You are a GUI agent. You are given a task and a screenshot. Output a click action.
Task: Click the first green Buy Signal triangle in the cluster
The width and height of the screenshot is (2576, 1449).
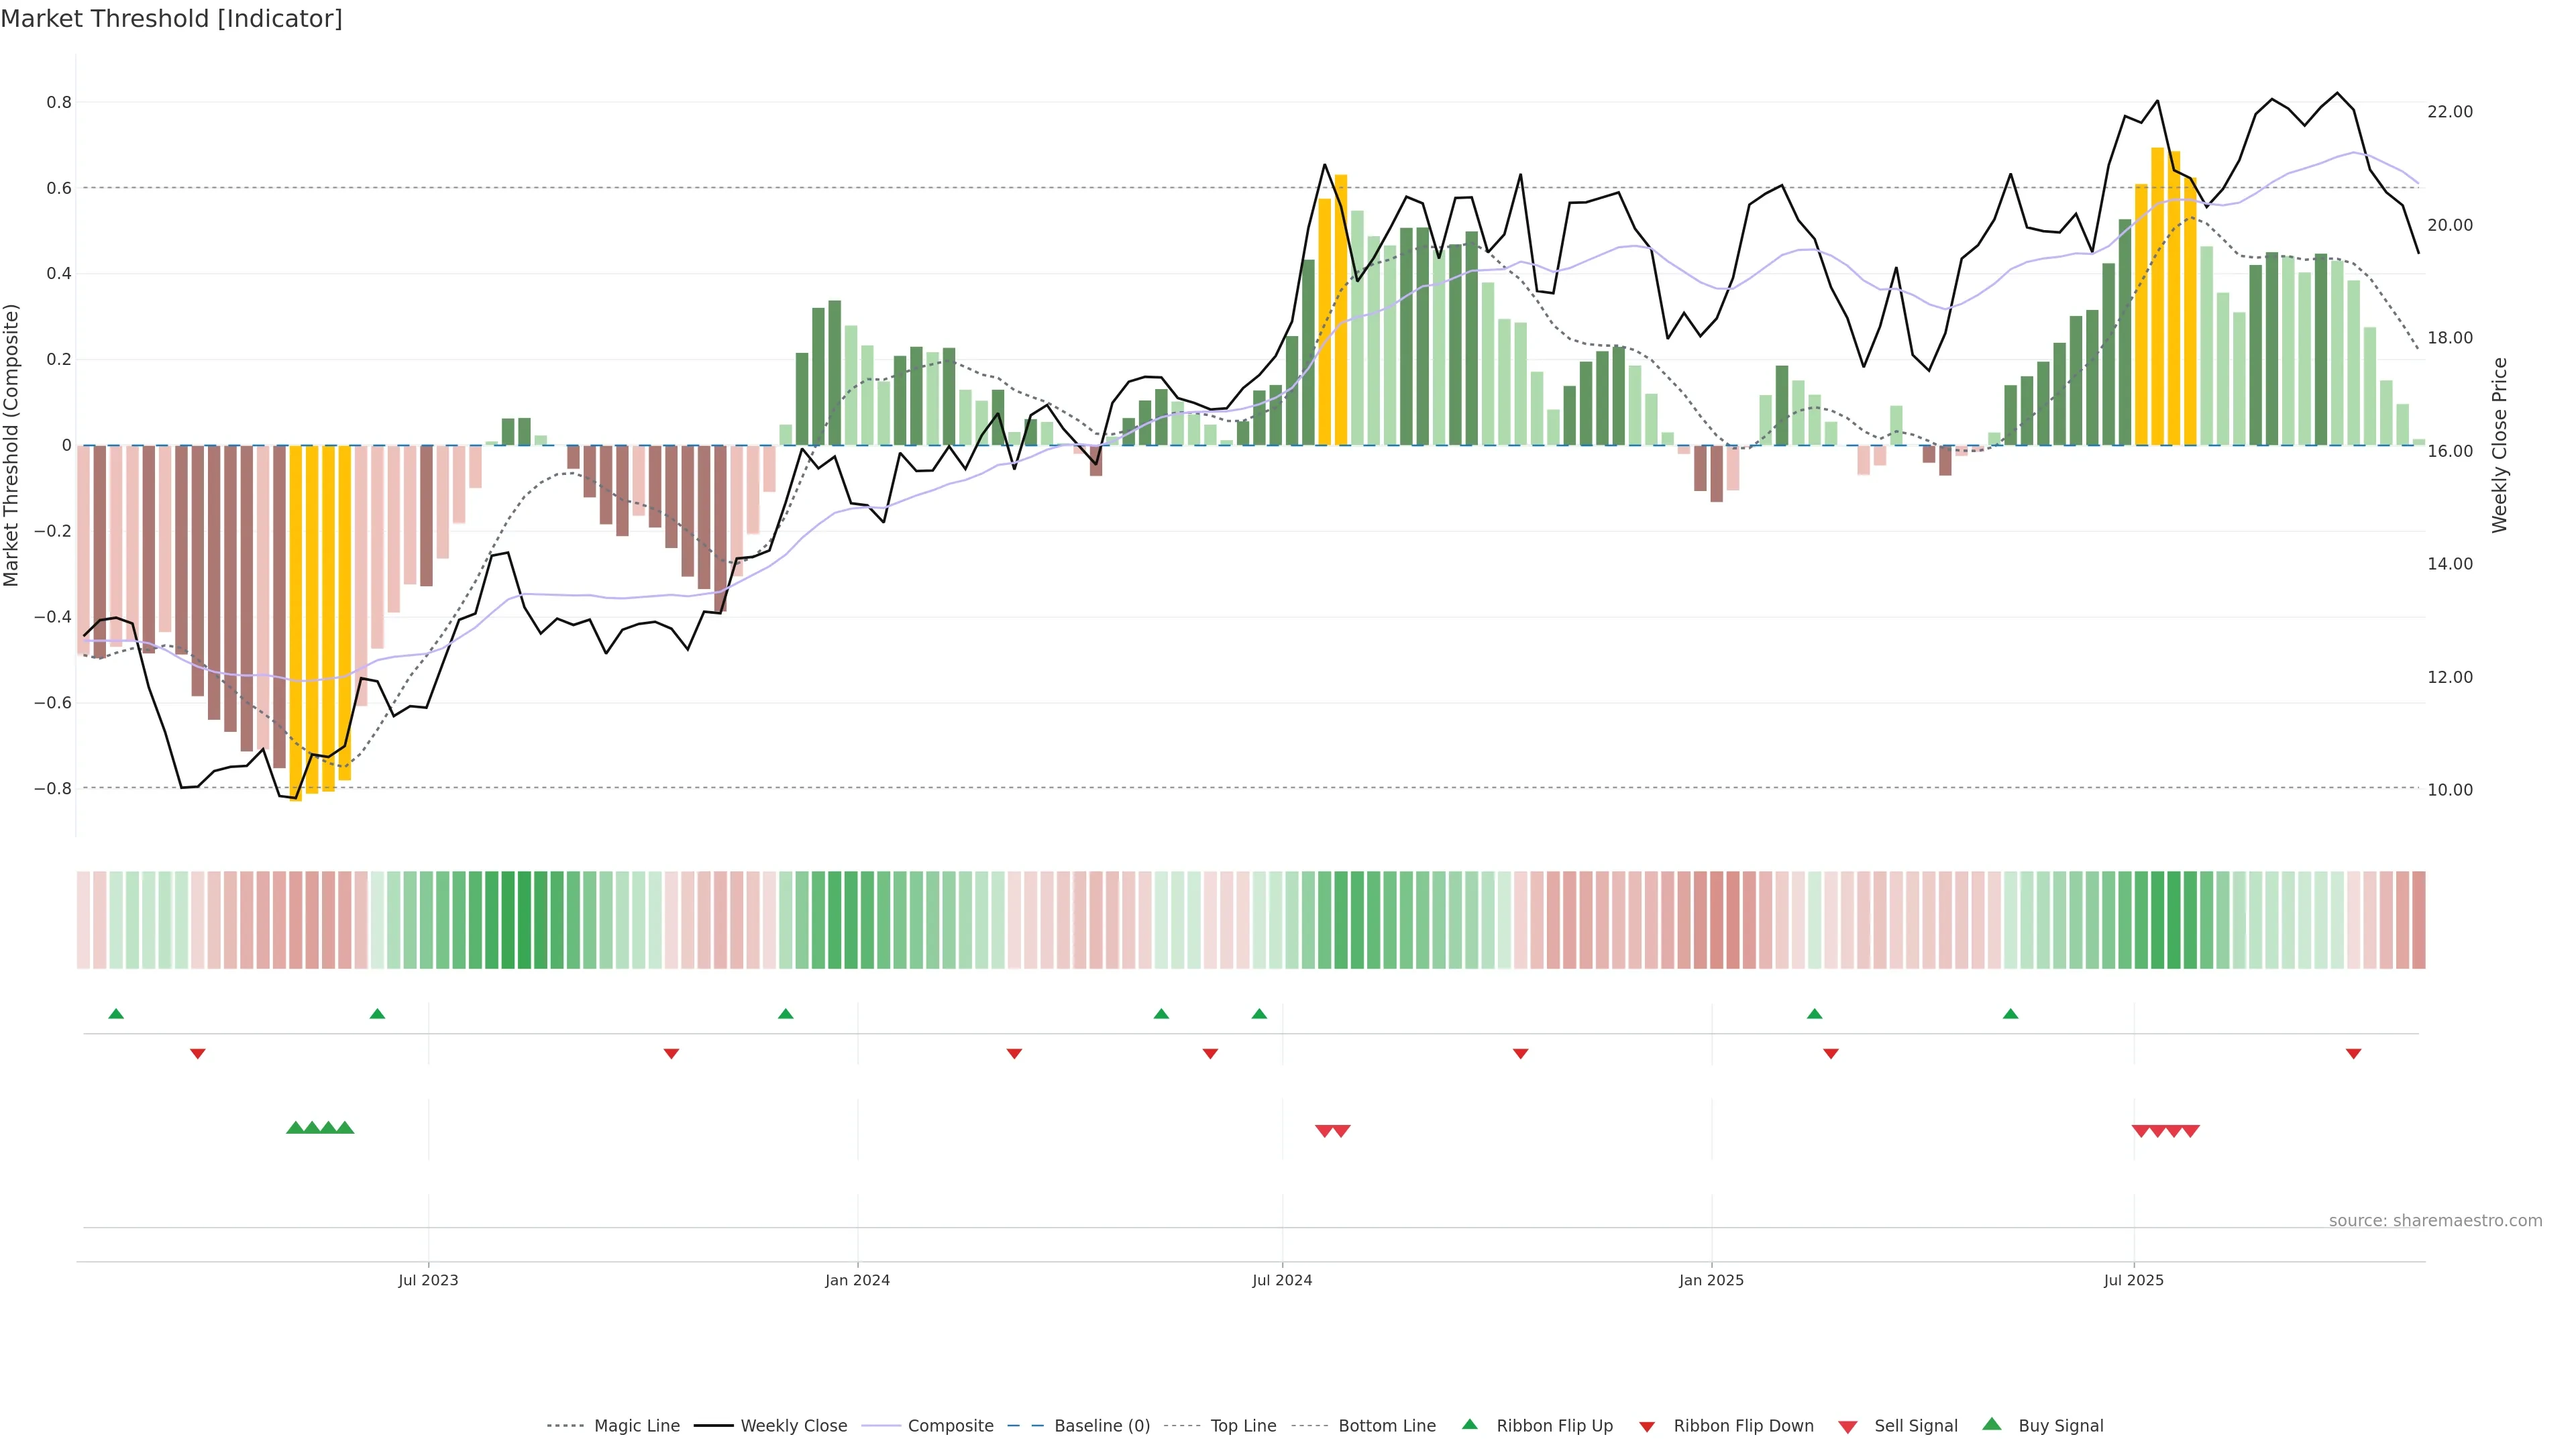click(x=295, y=1128)
